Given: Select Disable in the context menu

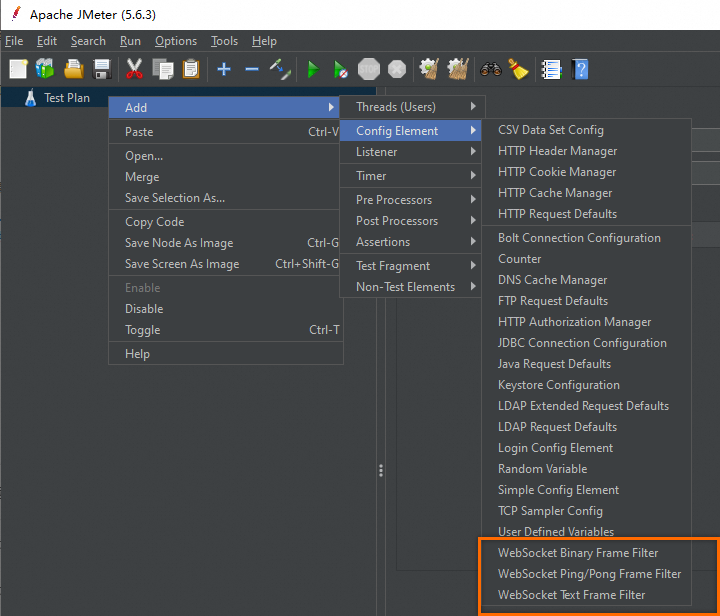Looking at the screenshot, I should click(x=144, y=309).
